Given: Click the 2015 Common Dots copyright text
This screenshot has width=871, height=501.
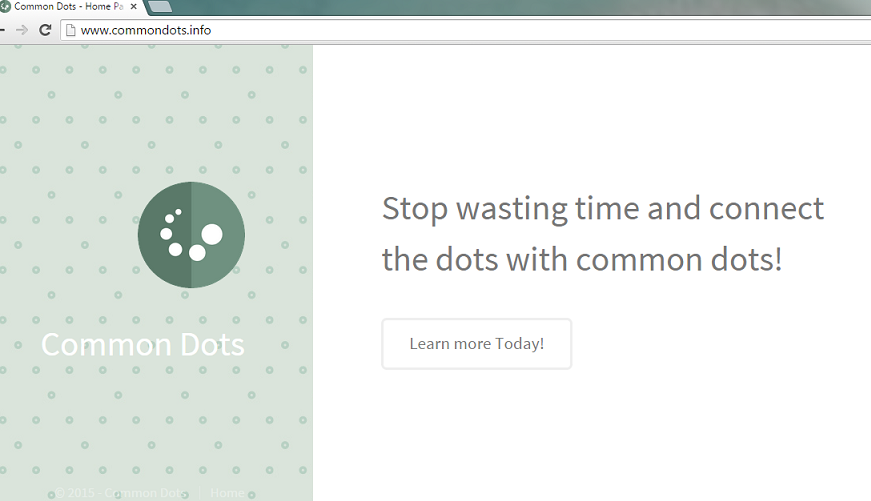Looking at the screenshot, I should point(121,493).
